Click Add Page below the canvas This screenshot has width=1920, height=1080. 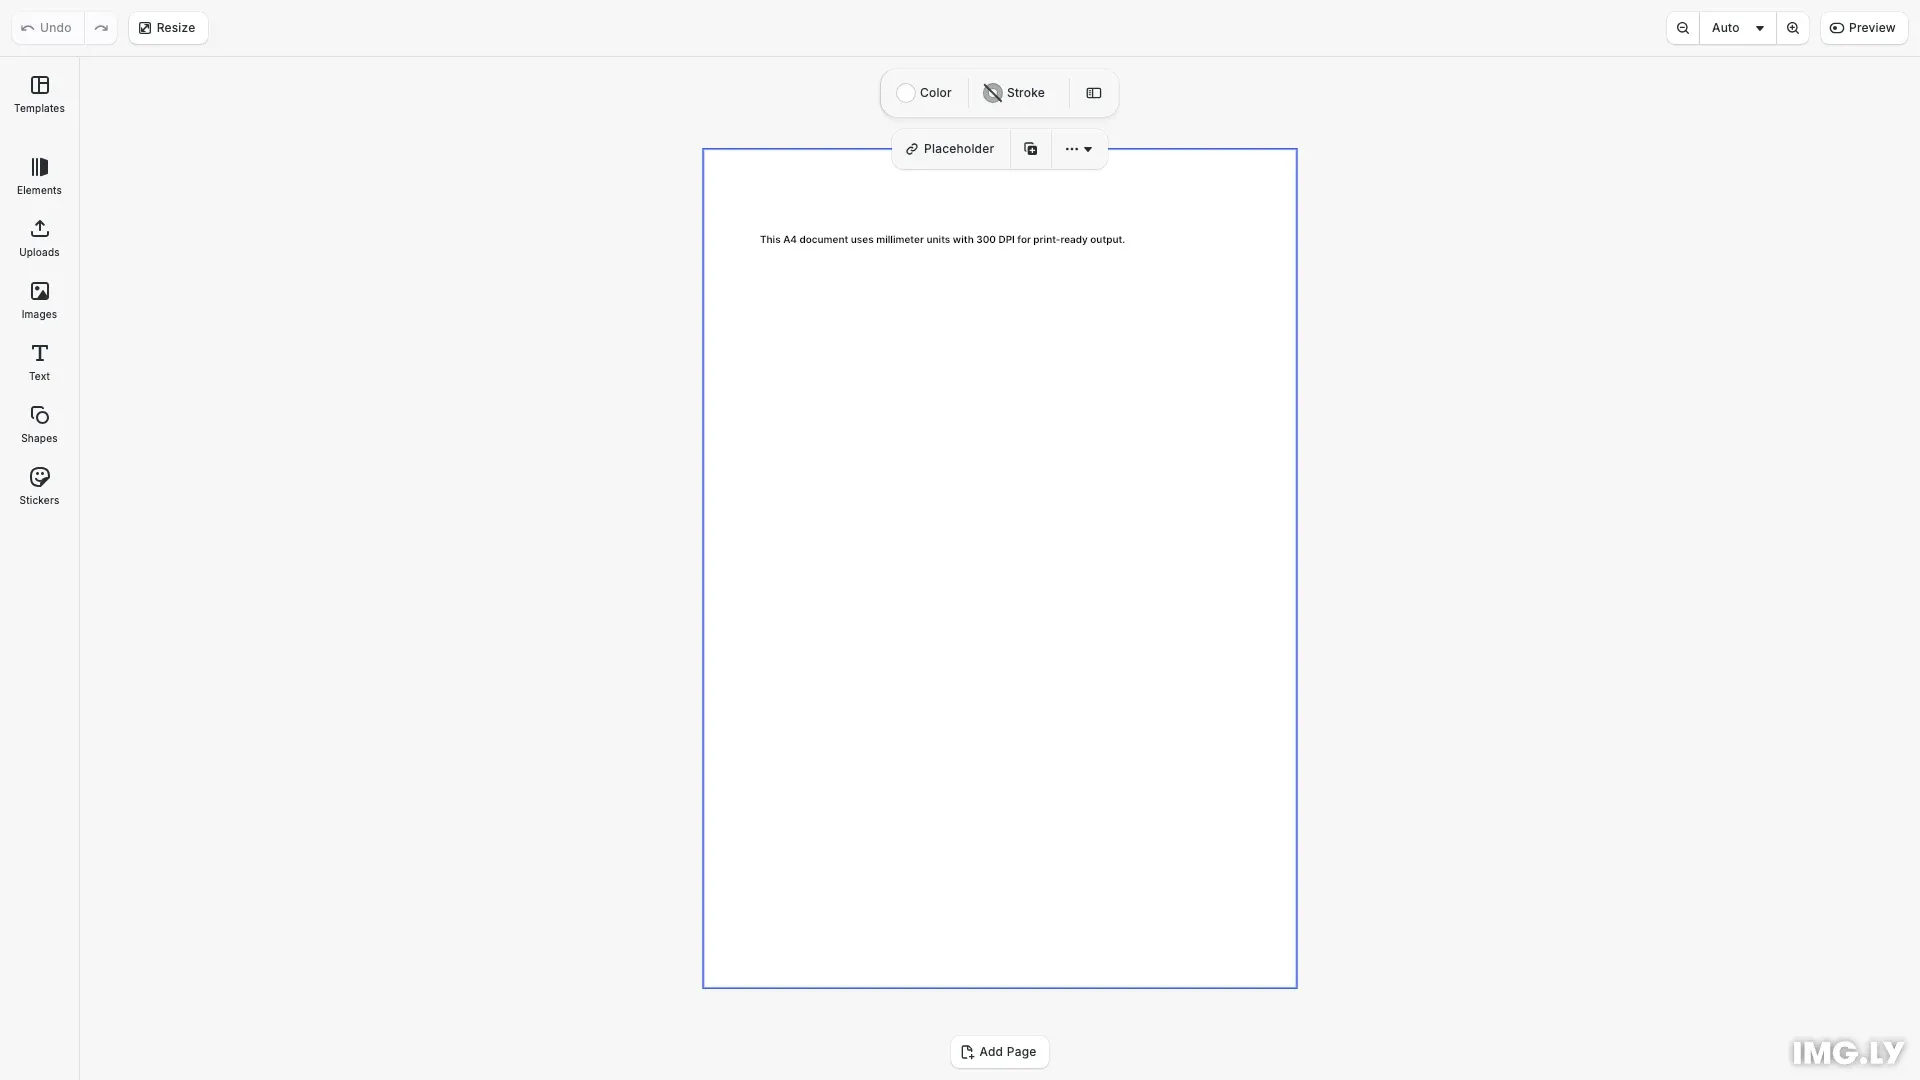click(998, 1051)
